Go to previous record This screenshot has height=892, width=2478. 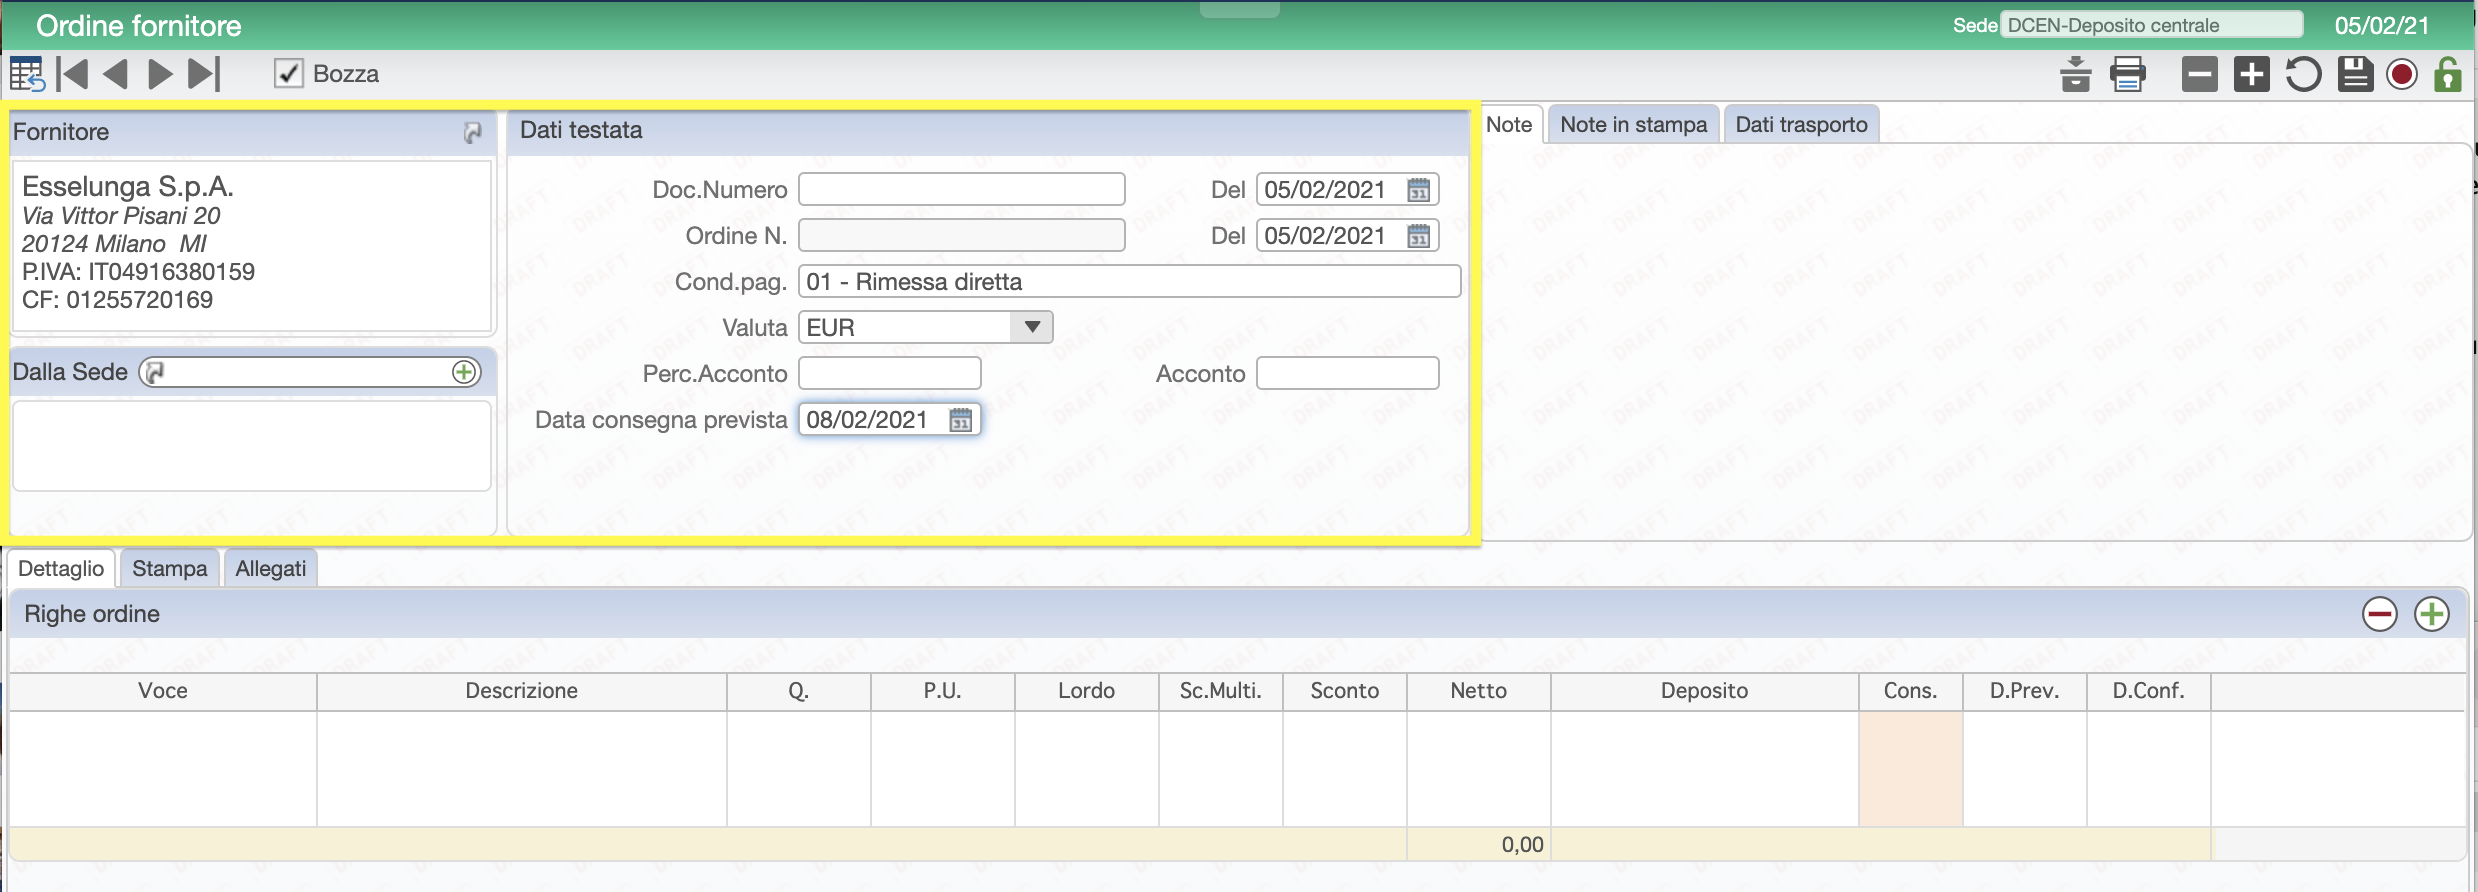click(x=116, y=74)
